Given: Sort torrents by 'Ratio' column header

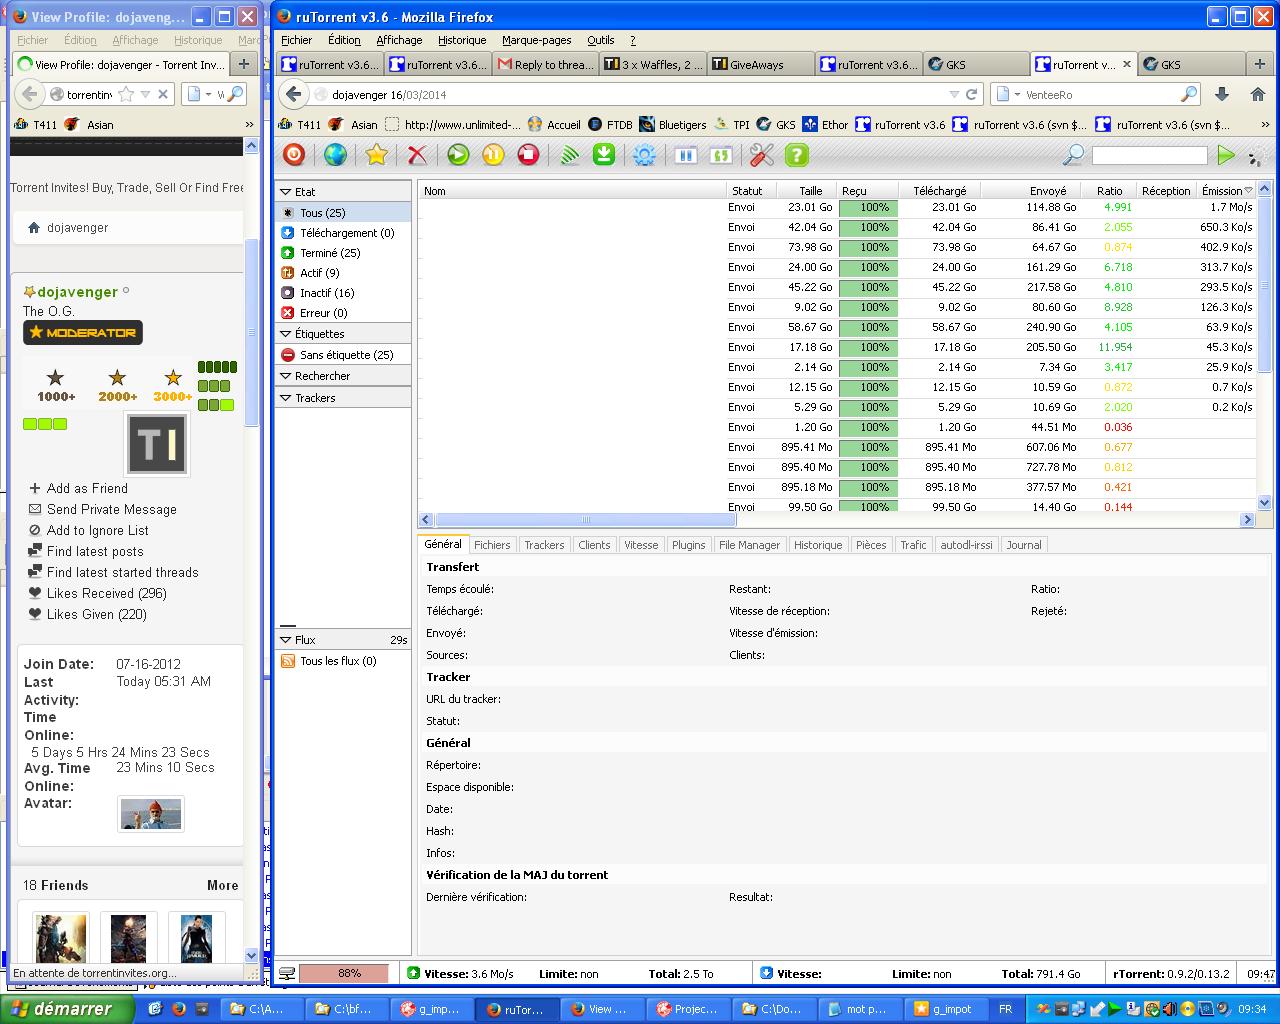Looking at the screenshot, I should (1109, 191).
